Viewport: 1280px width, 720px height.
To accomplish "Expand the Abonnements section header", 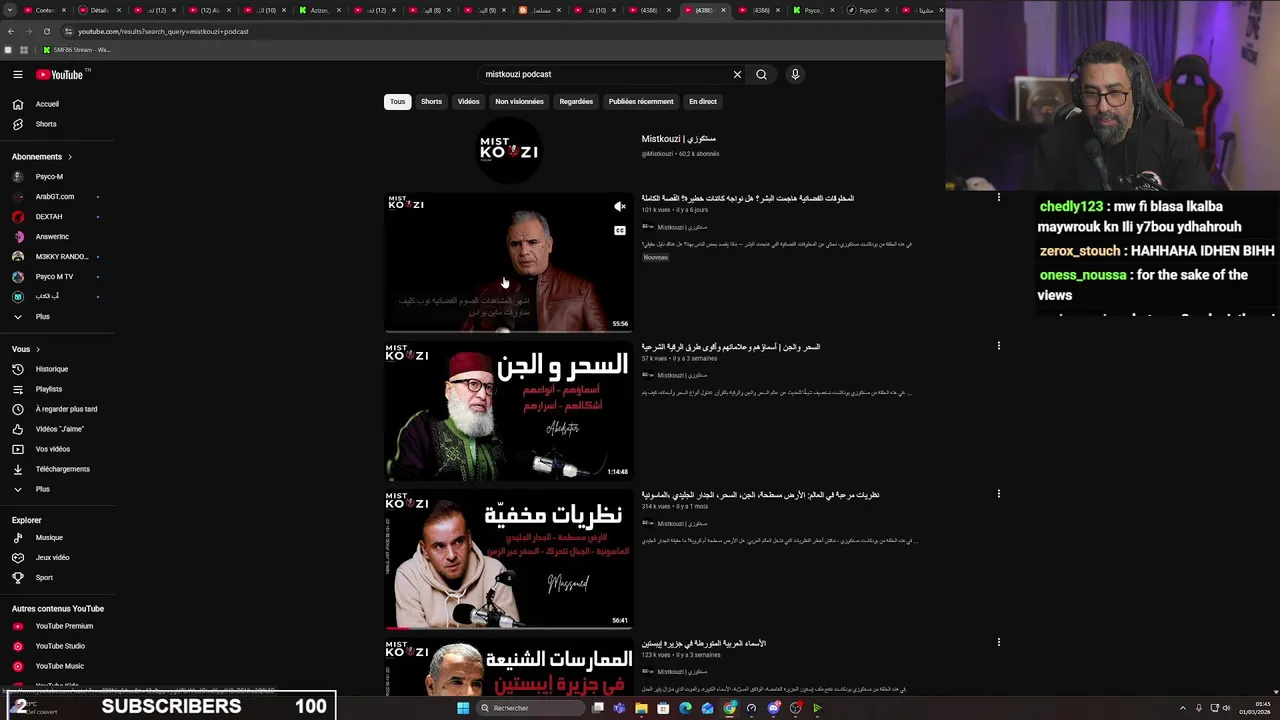I will [x=42, y=157].
